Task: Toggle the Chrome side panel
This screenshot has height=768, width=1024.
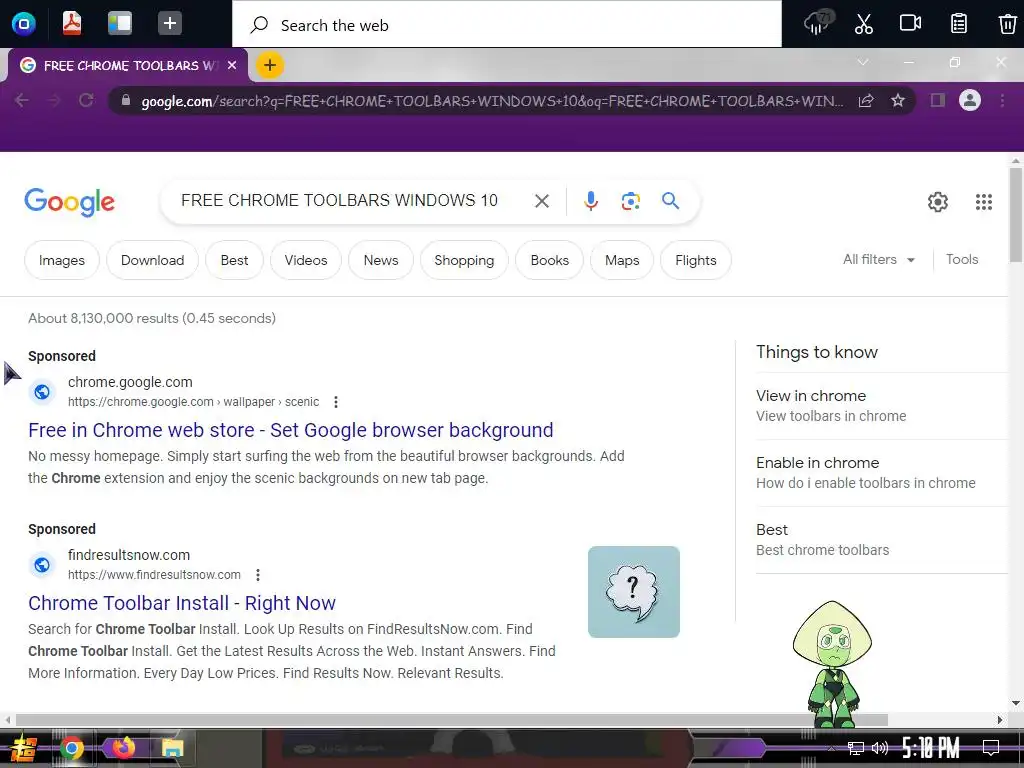Action: tap(938, 101)
